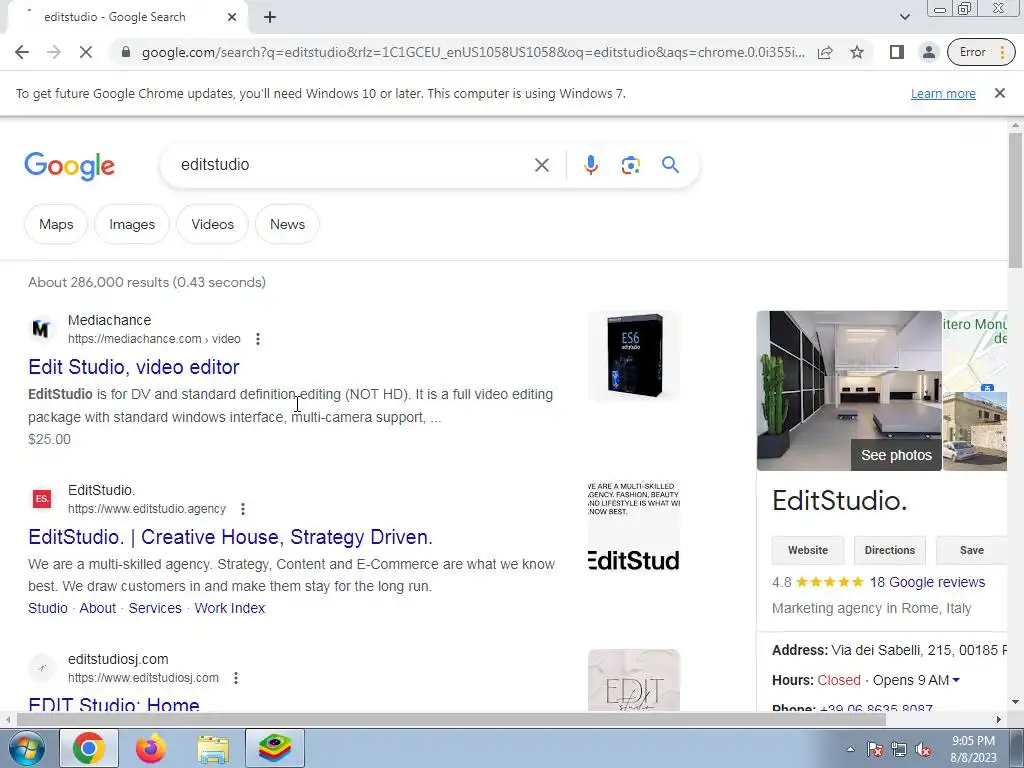Click the browser Back arrow
This screenshot has width=1024, height=768.
coord(22,52)
